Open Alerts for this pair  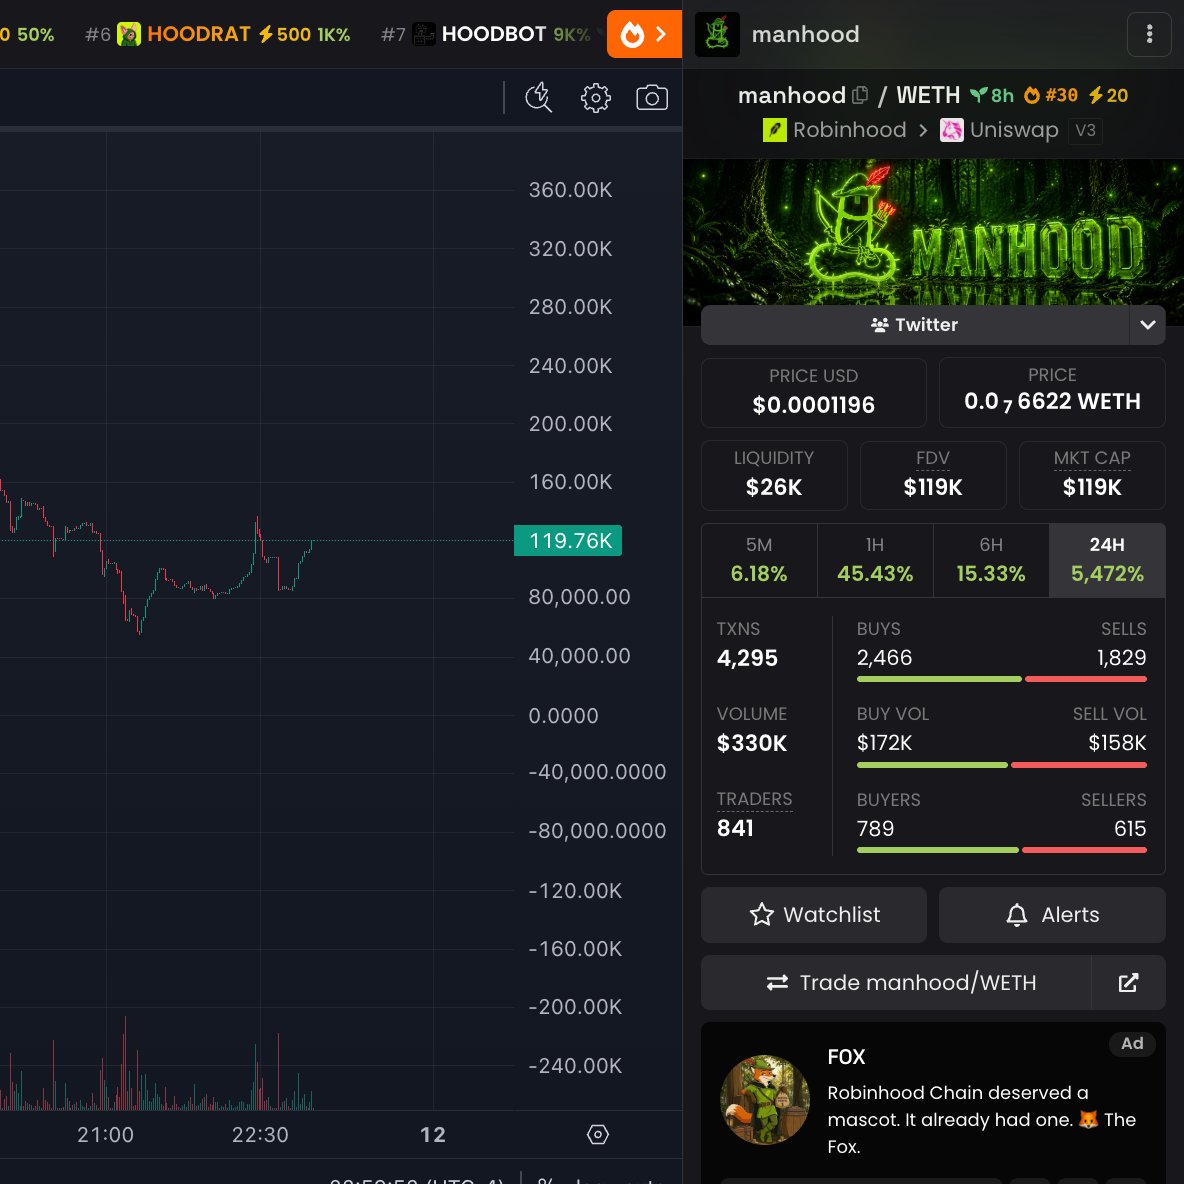point(1052,914)
